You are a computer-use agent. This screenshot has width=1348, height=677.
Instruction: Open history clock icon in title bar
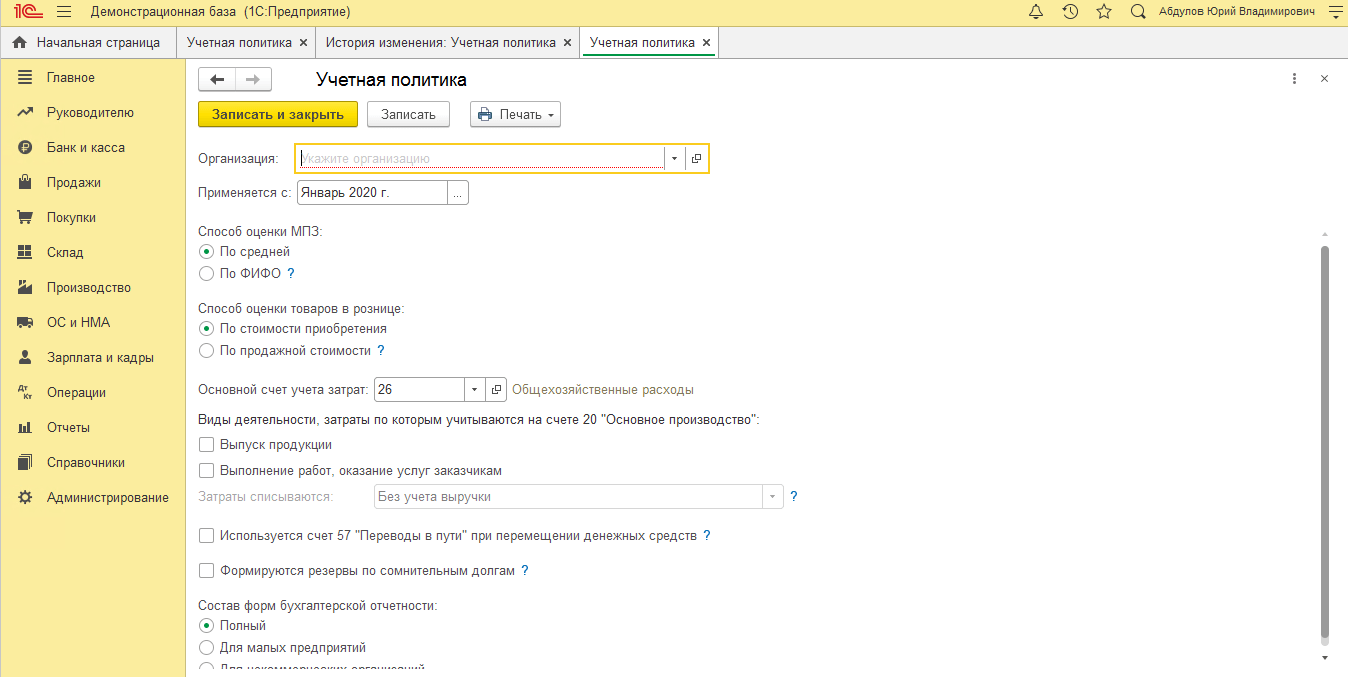[1070, 12]
